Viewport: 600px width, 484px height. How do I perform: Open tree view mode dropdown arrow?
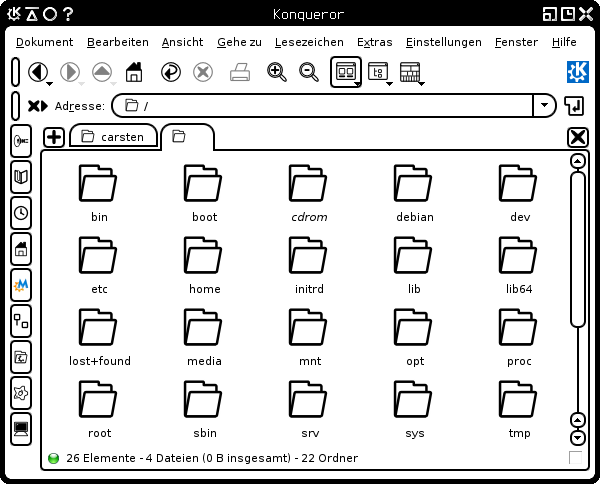tap(390, 83)
